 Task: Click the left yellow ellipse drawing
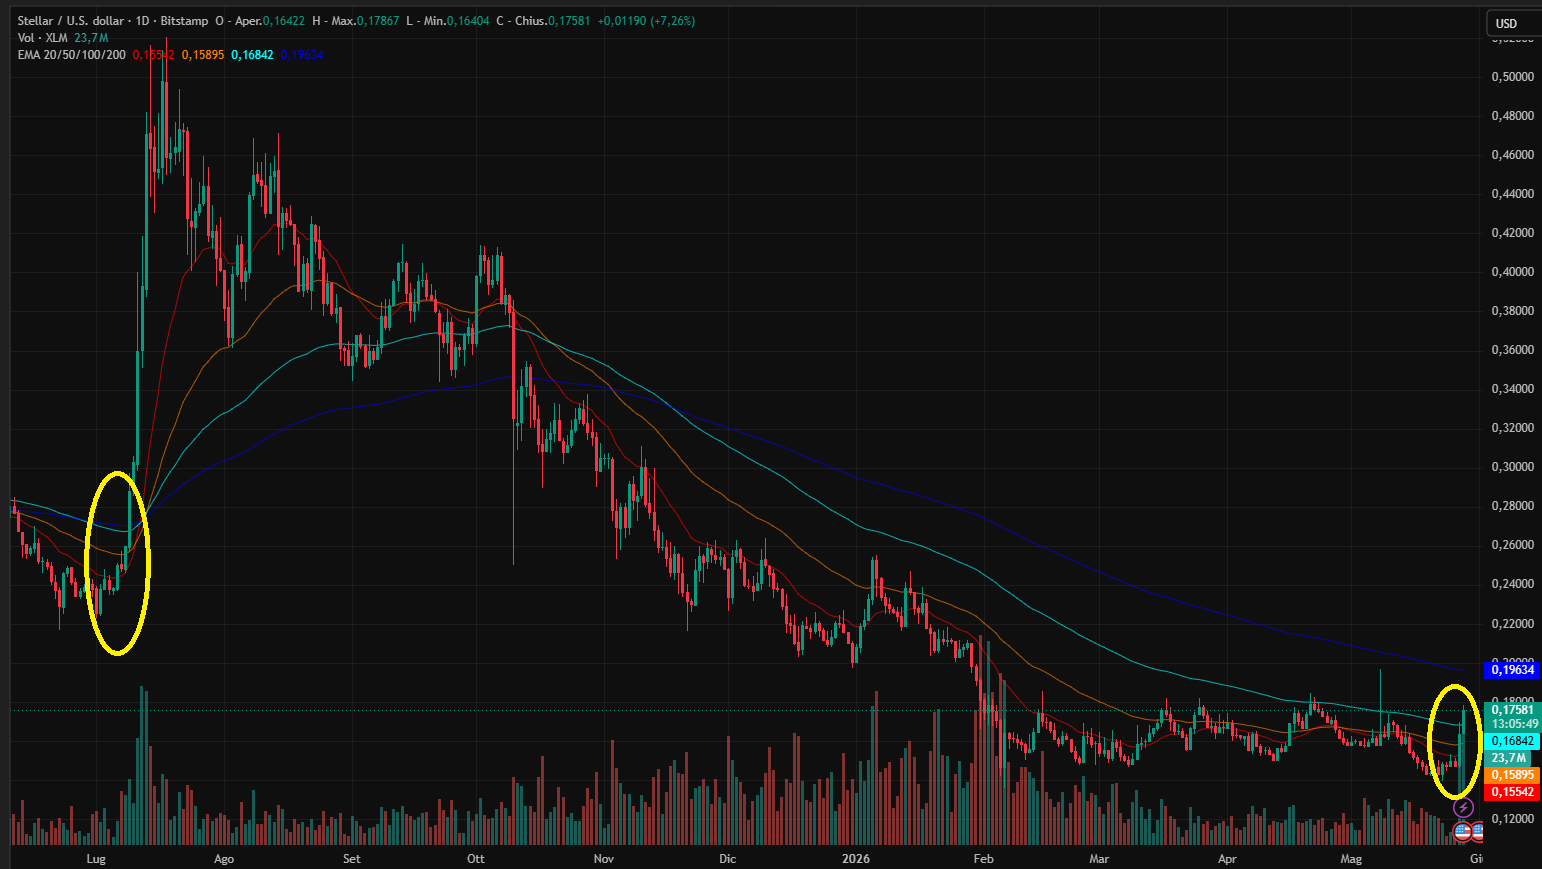pyautogui.click(x=118, y=563)
